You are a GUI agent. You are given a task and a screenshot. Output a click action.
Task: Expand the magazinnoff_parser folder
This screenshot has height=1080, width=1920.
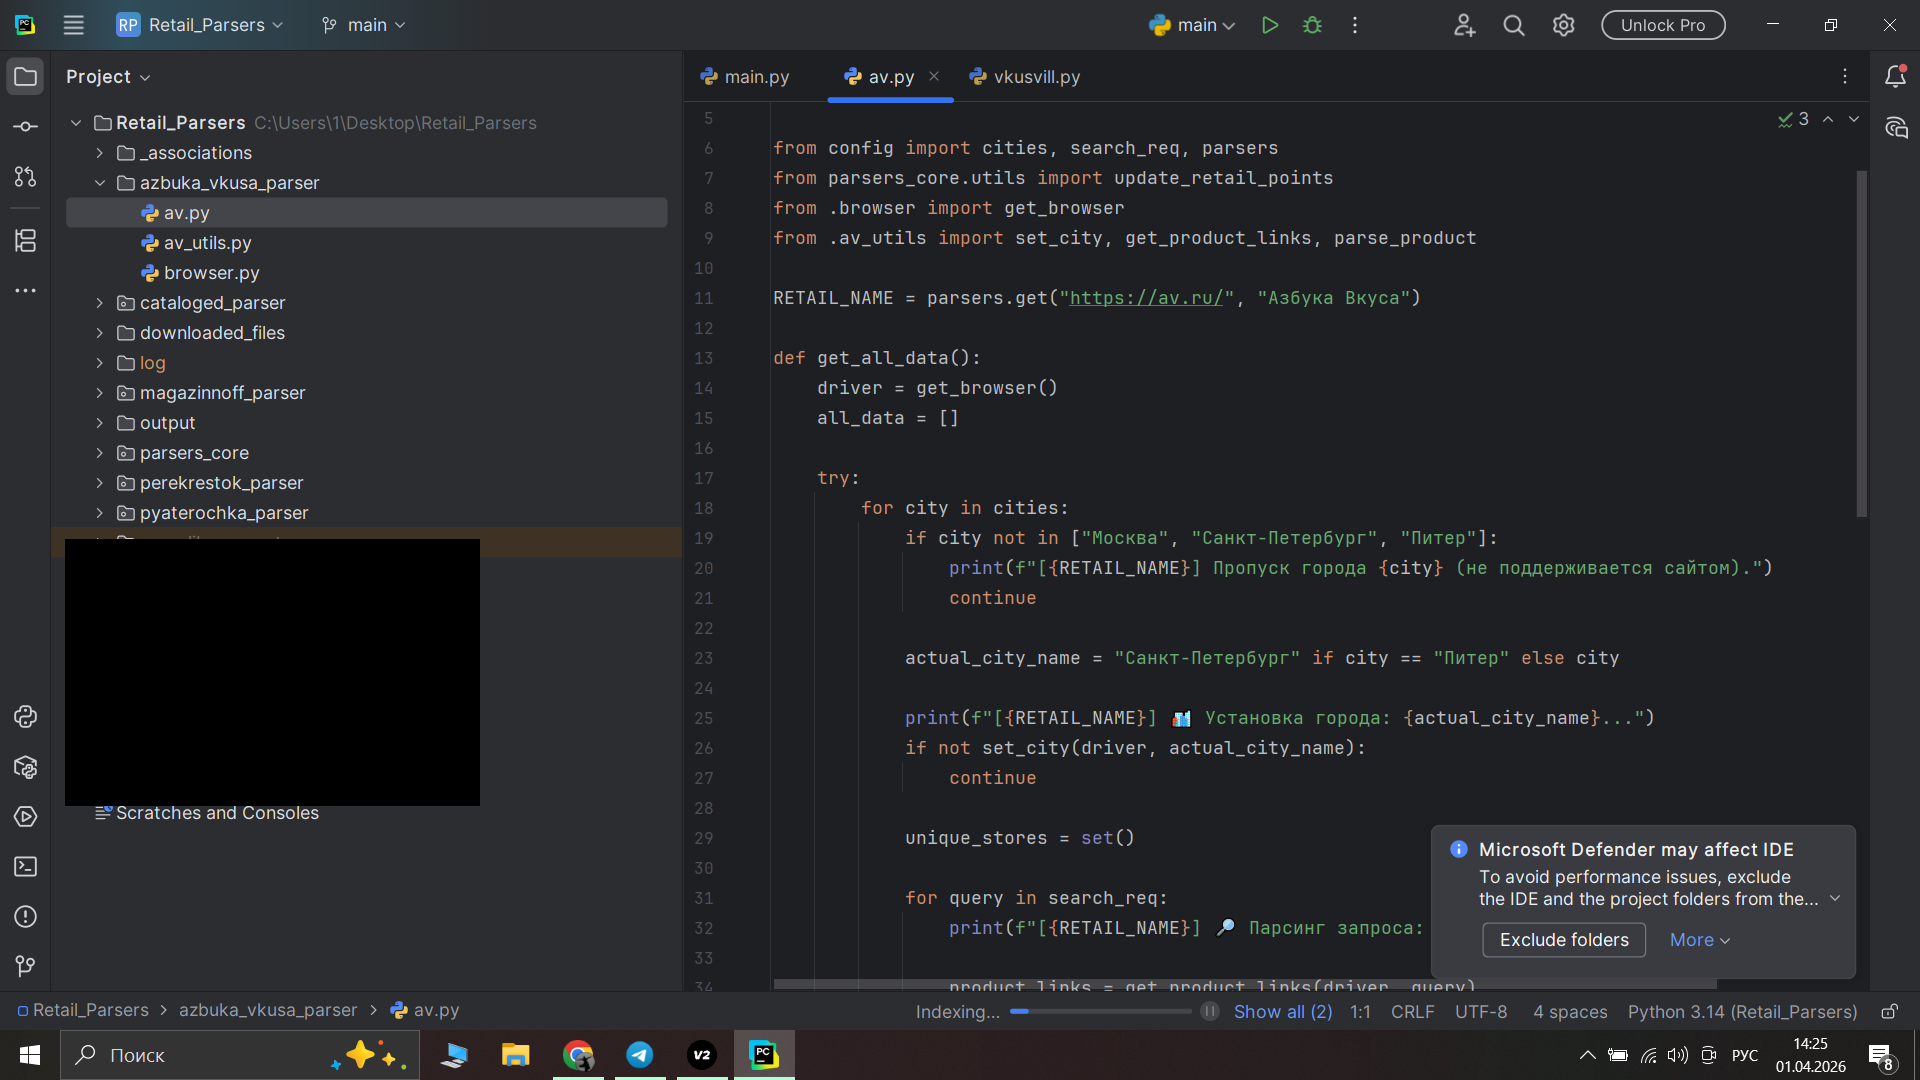(x=100, y=393)
